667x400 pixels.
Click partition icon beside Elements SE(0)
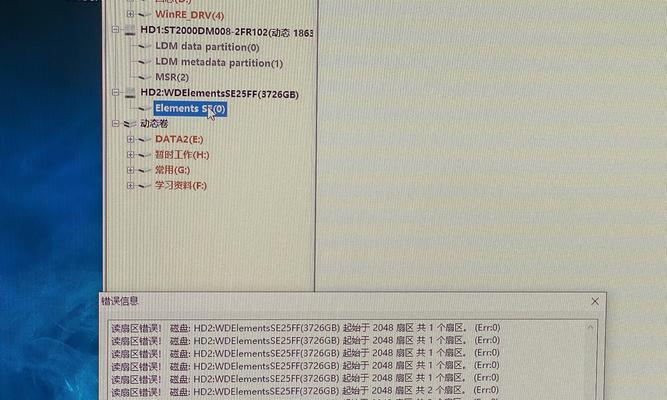pos(145,109)
